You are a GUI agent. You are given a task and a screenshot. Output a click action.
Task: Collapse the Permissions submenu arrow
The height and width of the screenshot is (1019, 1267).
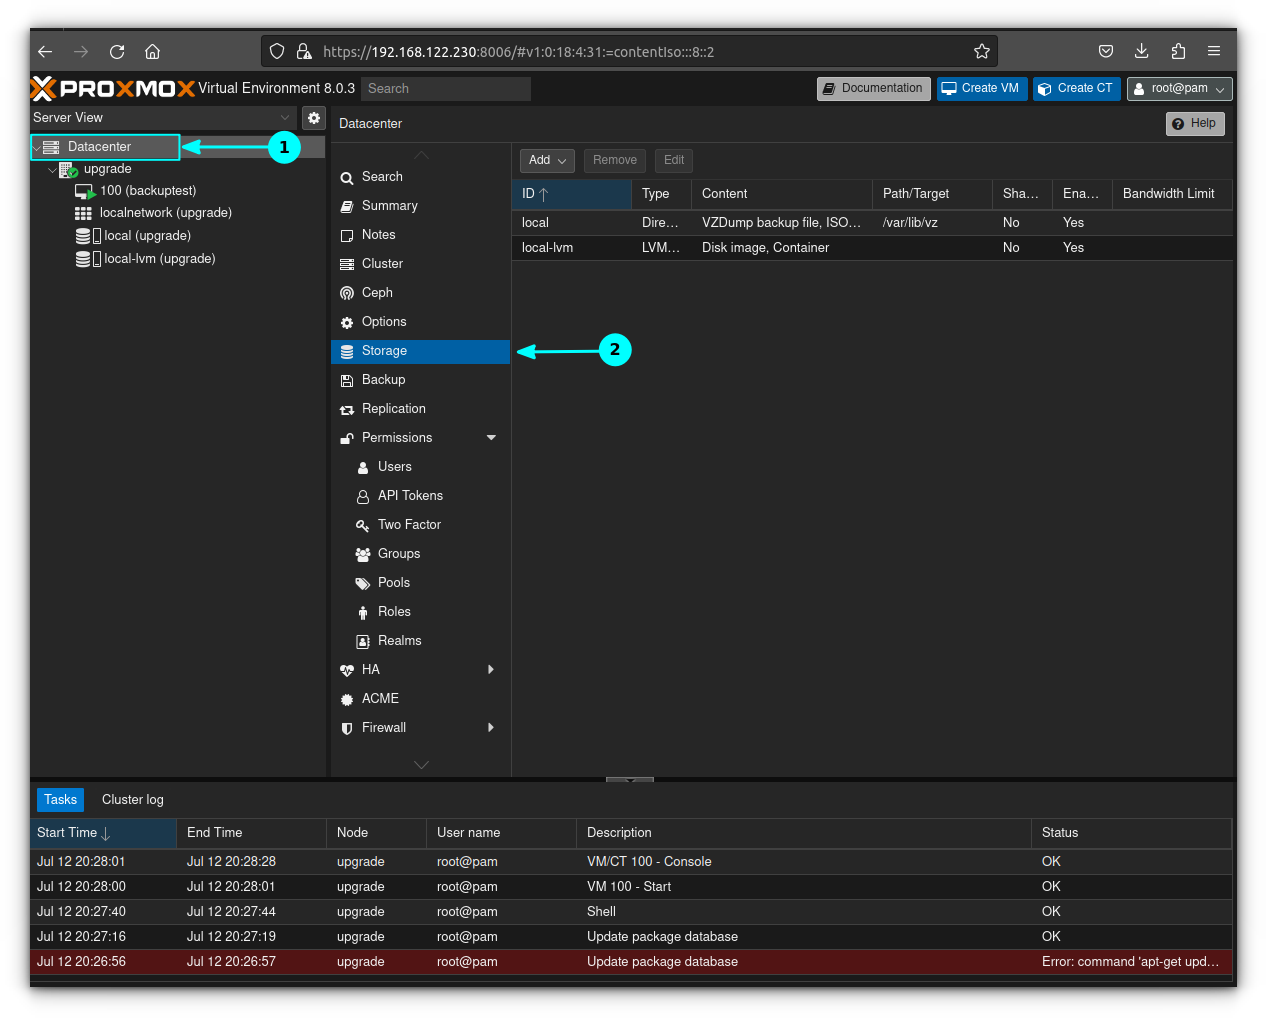tap(491, 438)
